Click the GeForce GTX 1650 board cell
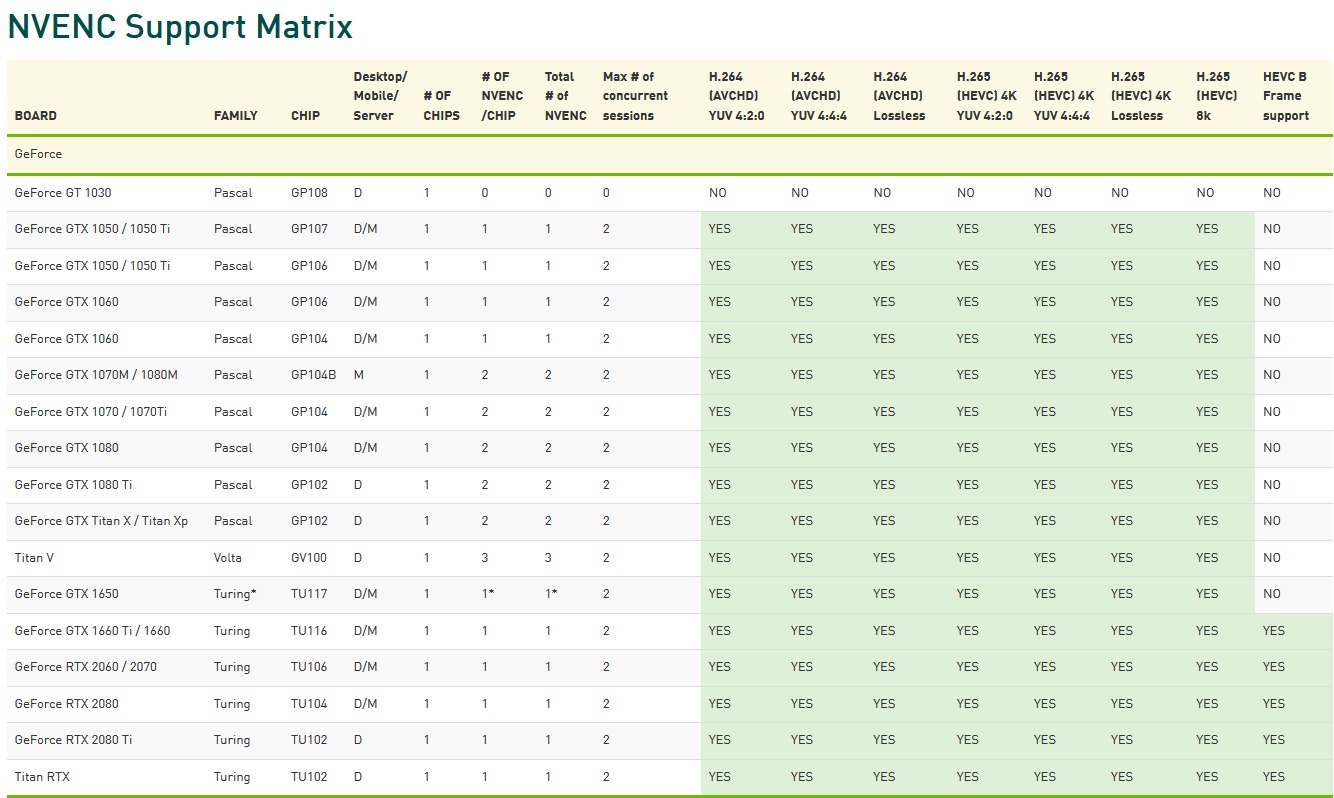The image size is (1334, 798). (x=67, y=594)
